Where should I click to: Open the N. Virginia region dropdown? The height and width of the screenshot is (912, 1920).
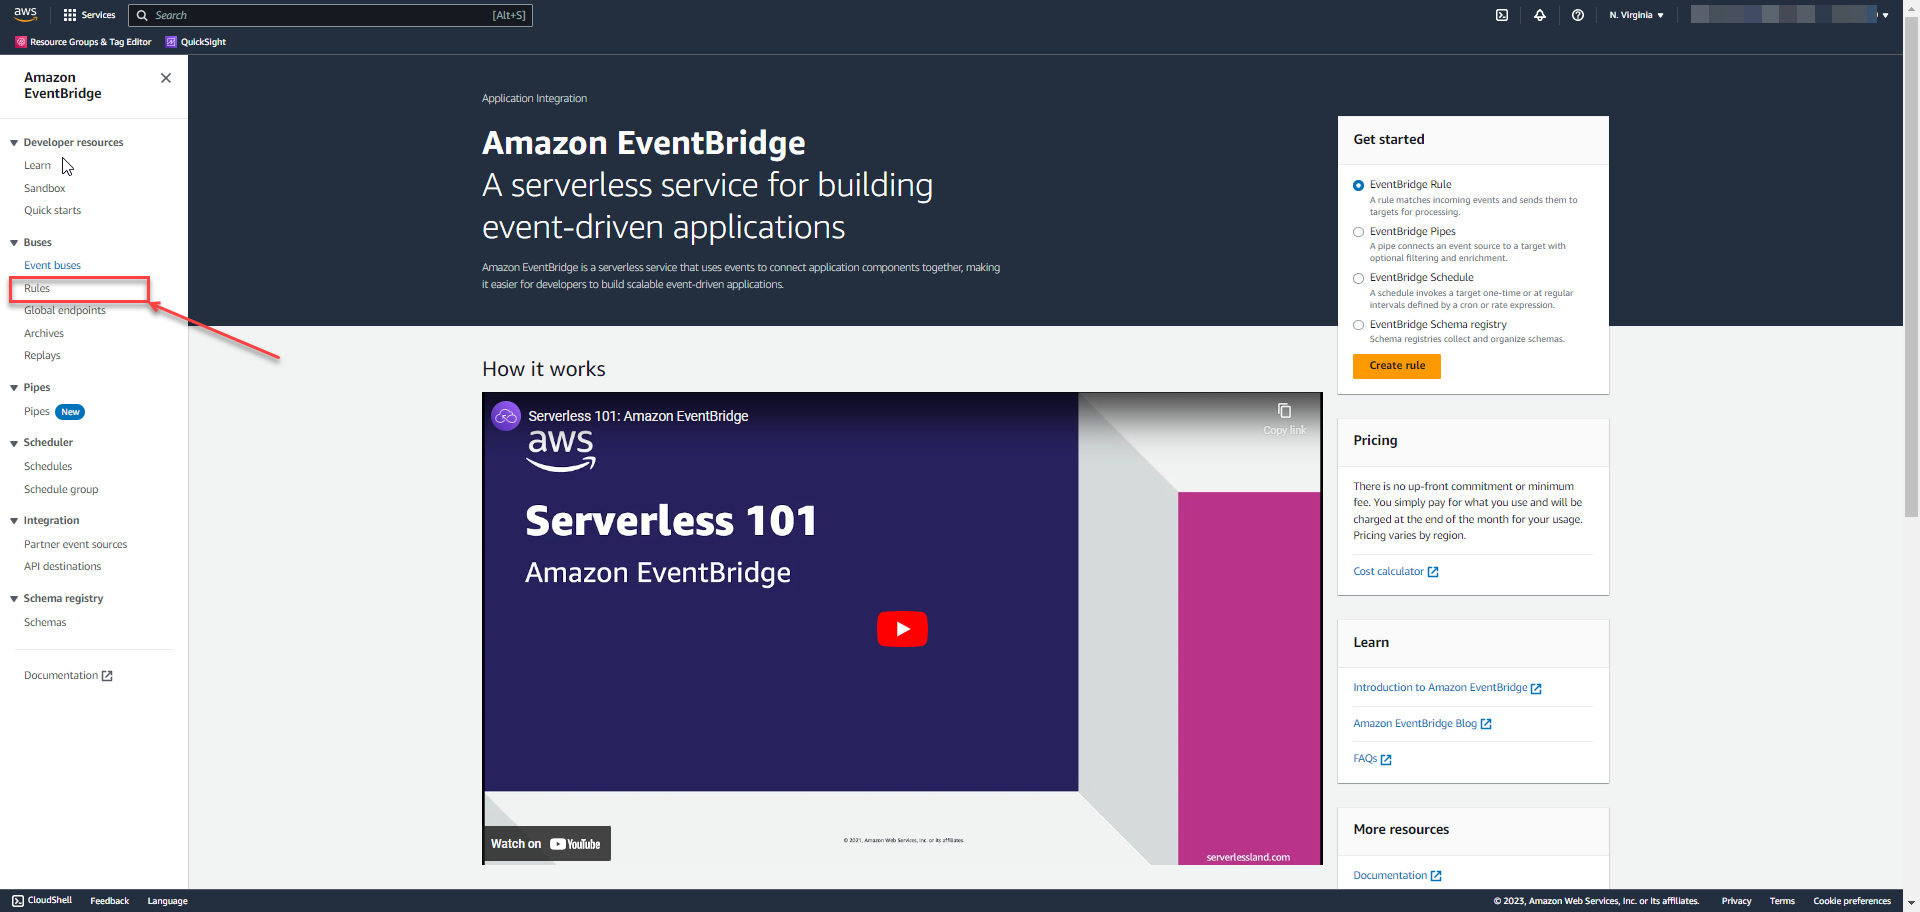pyautogui.click(x=1636, y=15)
